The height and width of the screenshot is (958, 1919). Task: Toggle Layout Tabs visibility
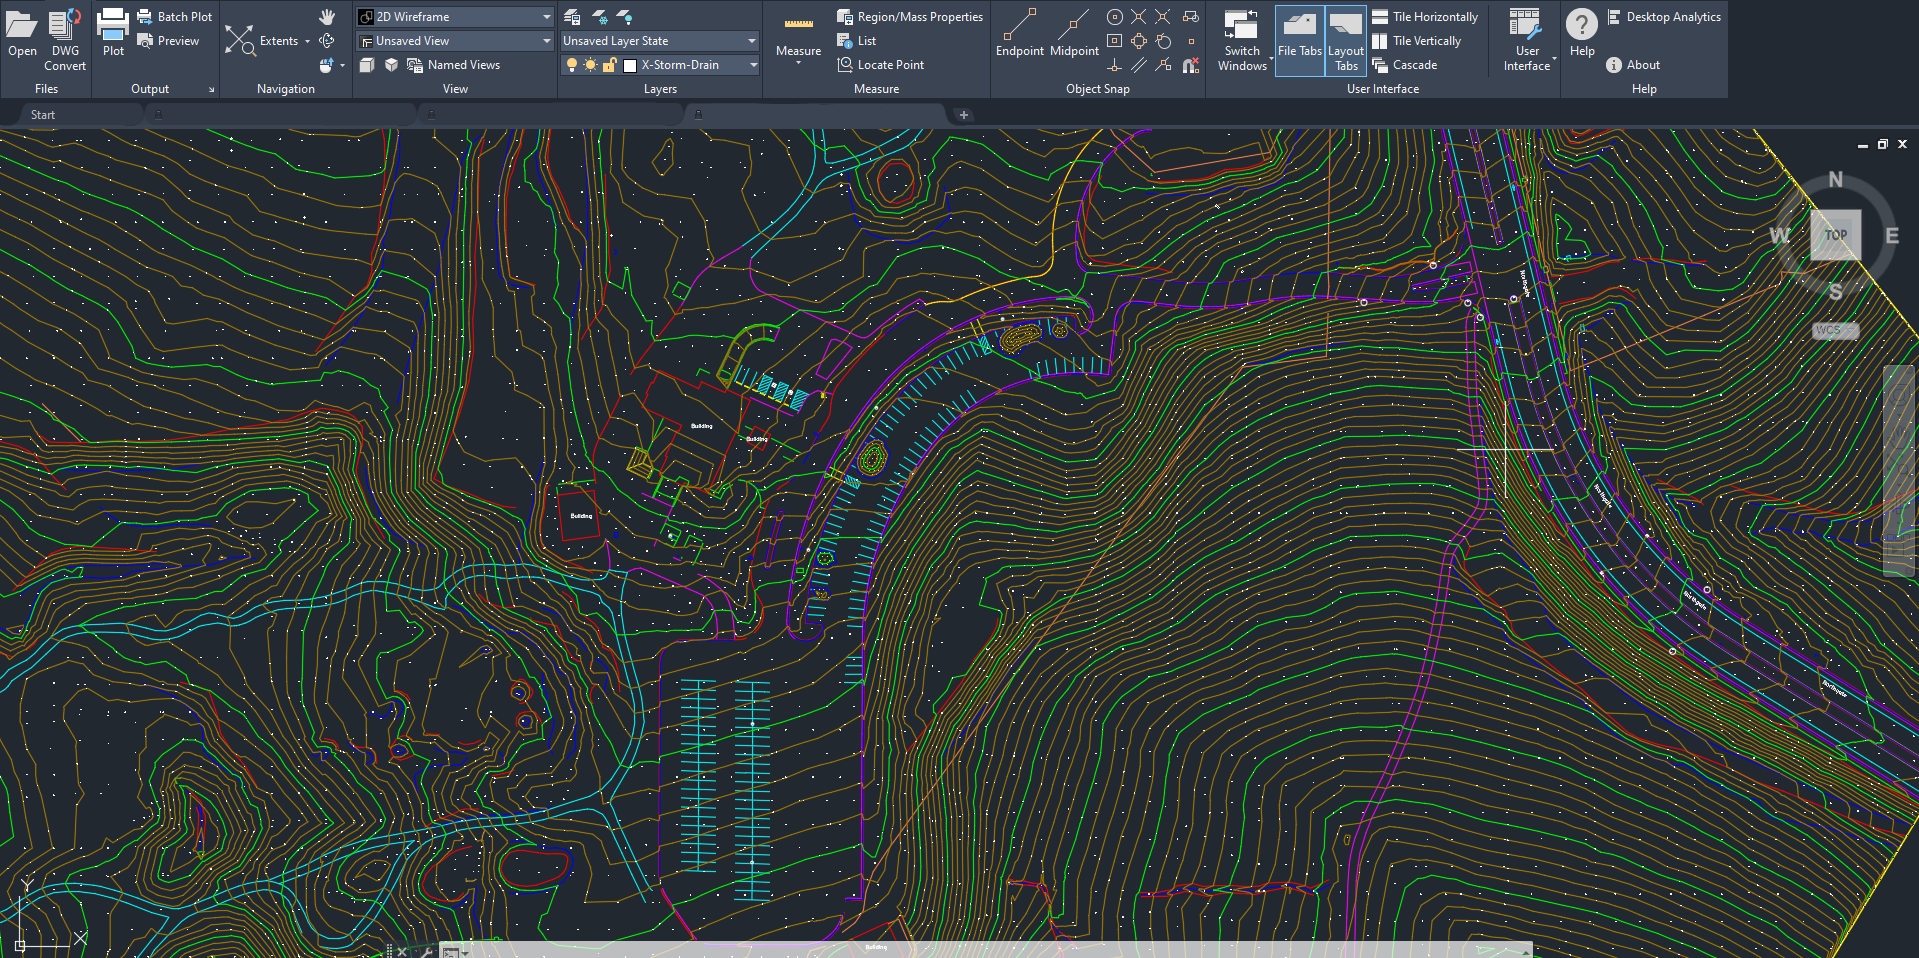[1345, 41]
